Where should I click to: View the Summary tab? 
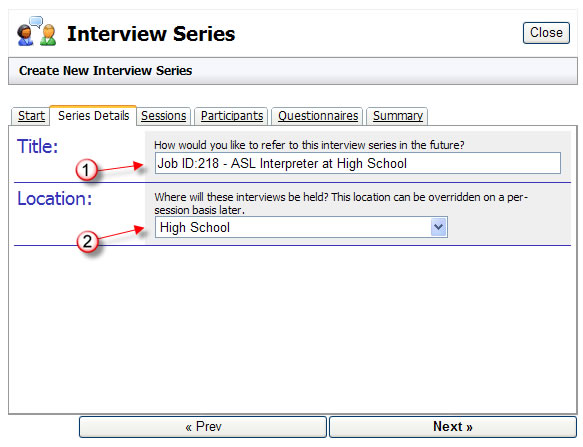click(x=397, y=116)
